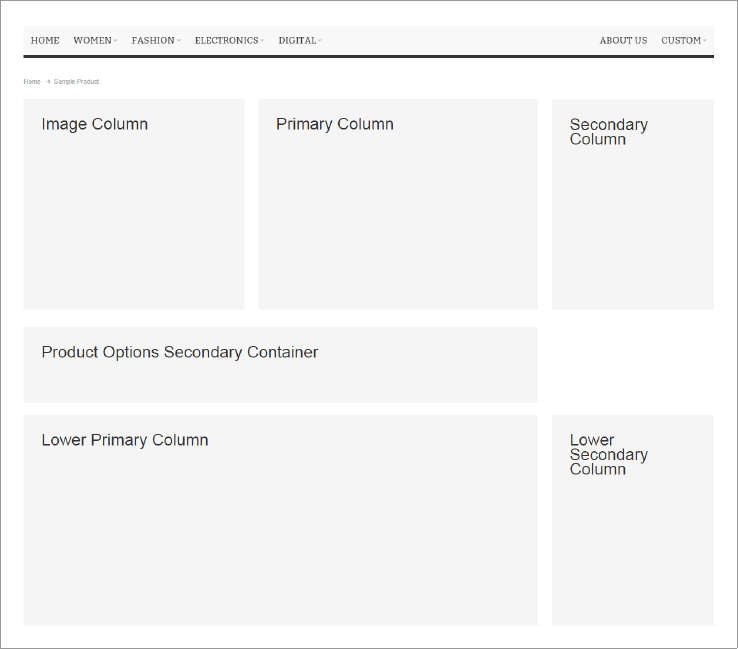This screenshot has width=738, height=649.
Task: Click the Home breadcrumb link
Action: [32, 82]
